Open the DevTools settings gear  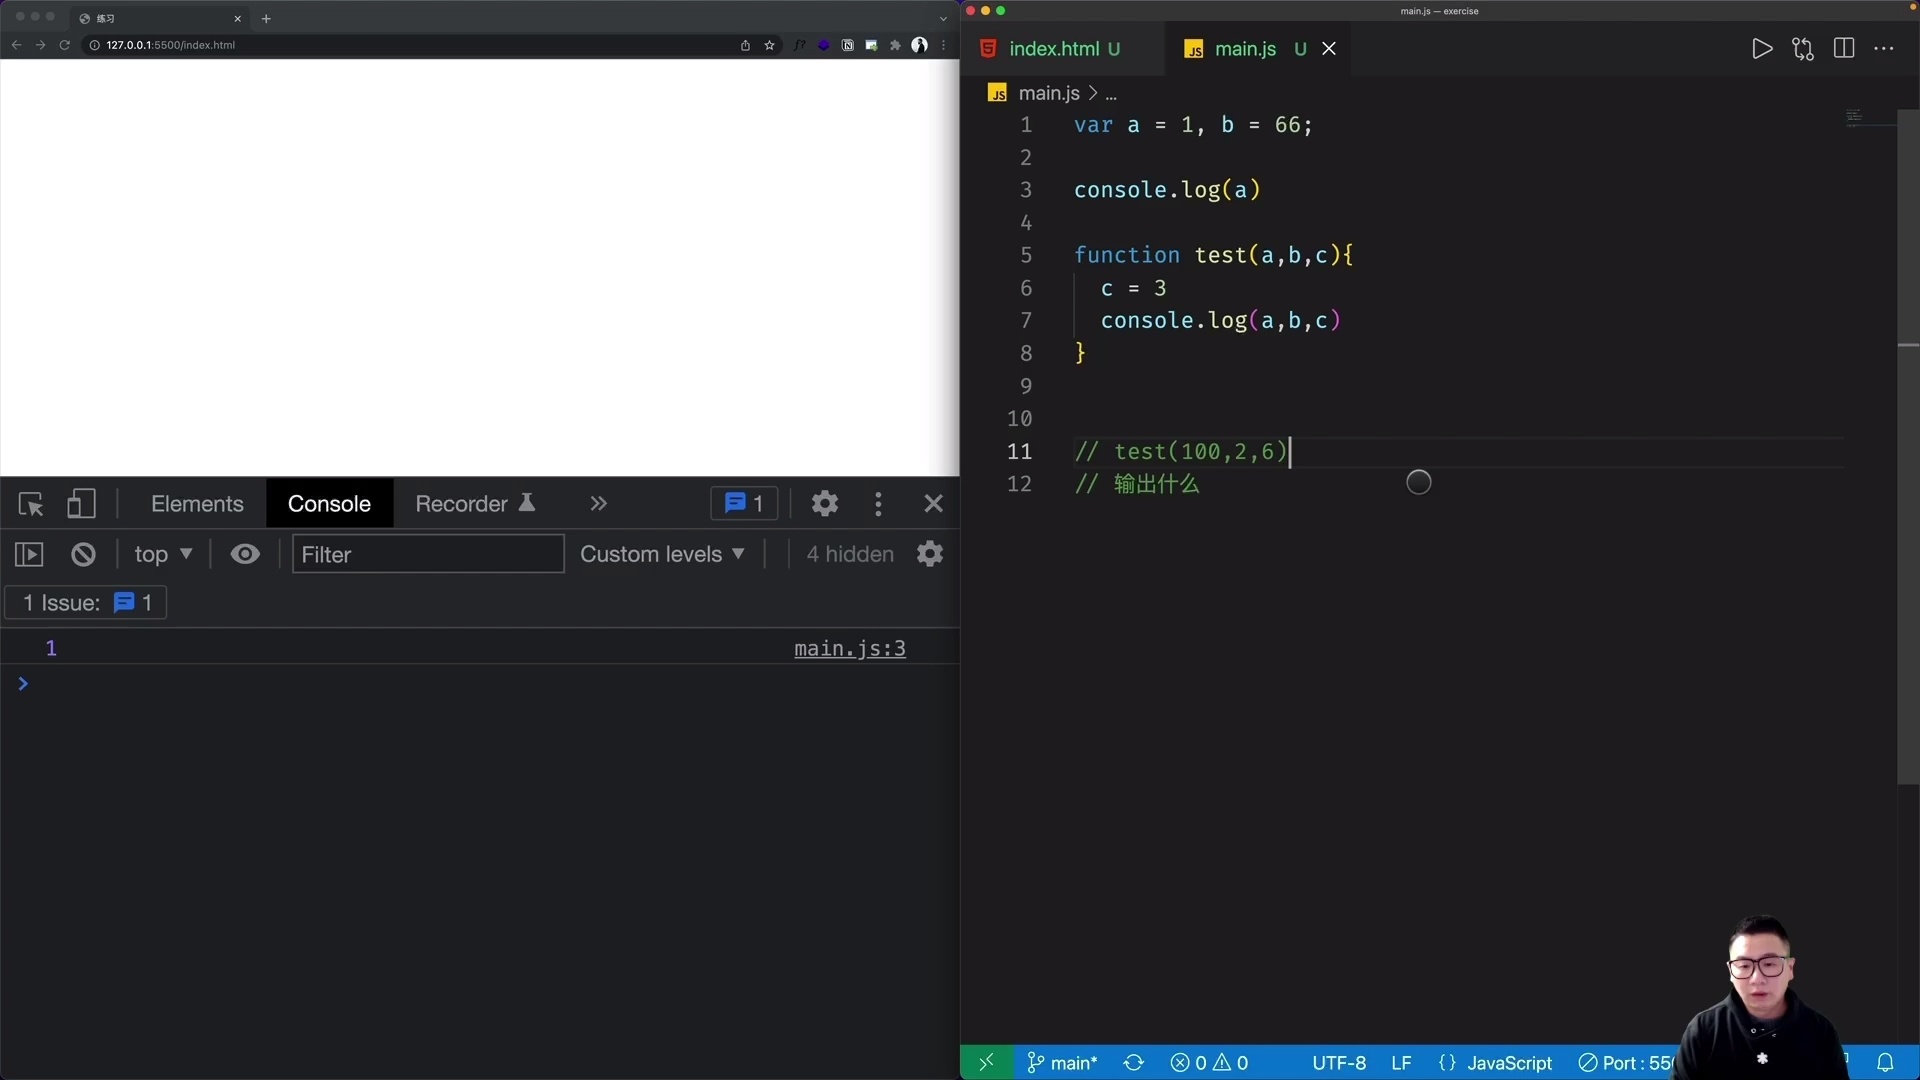[824, 503]
